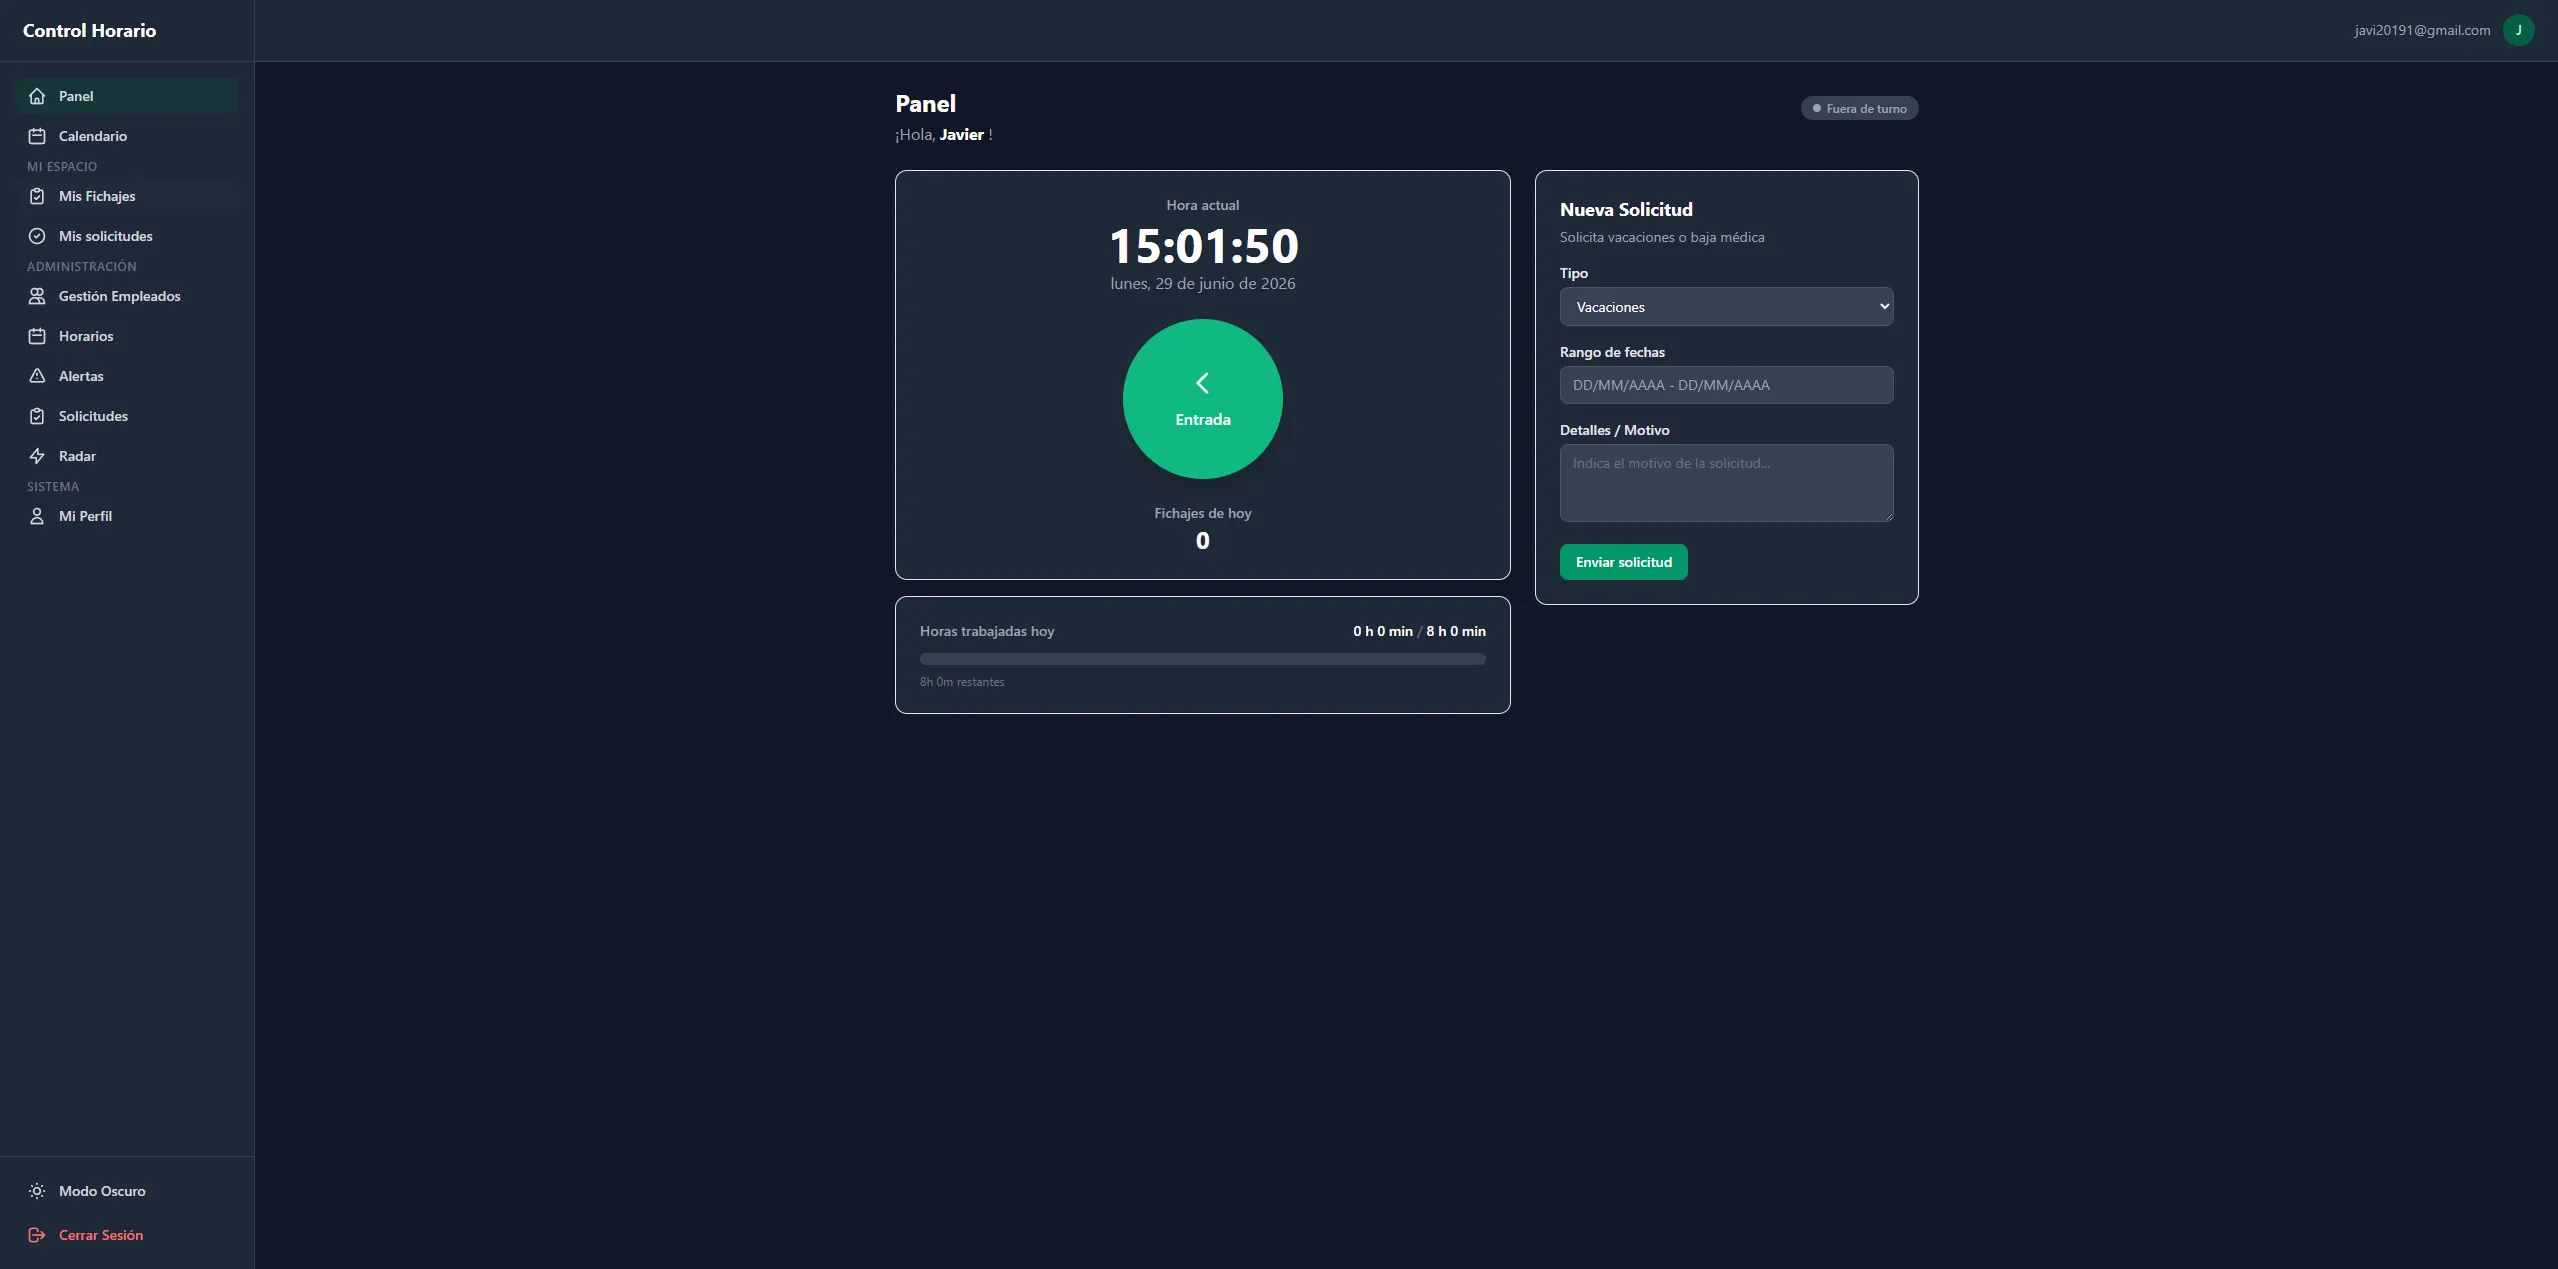The width and height of the screenshot is (2558, 1269).
Task: Navigate to Mis solicitudes
Action: [x=127, y=236]
